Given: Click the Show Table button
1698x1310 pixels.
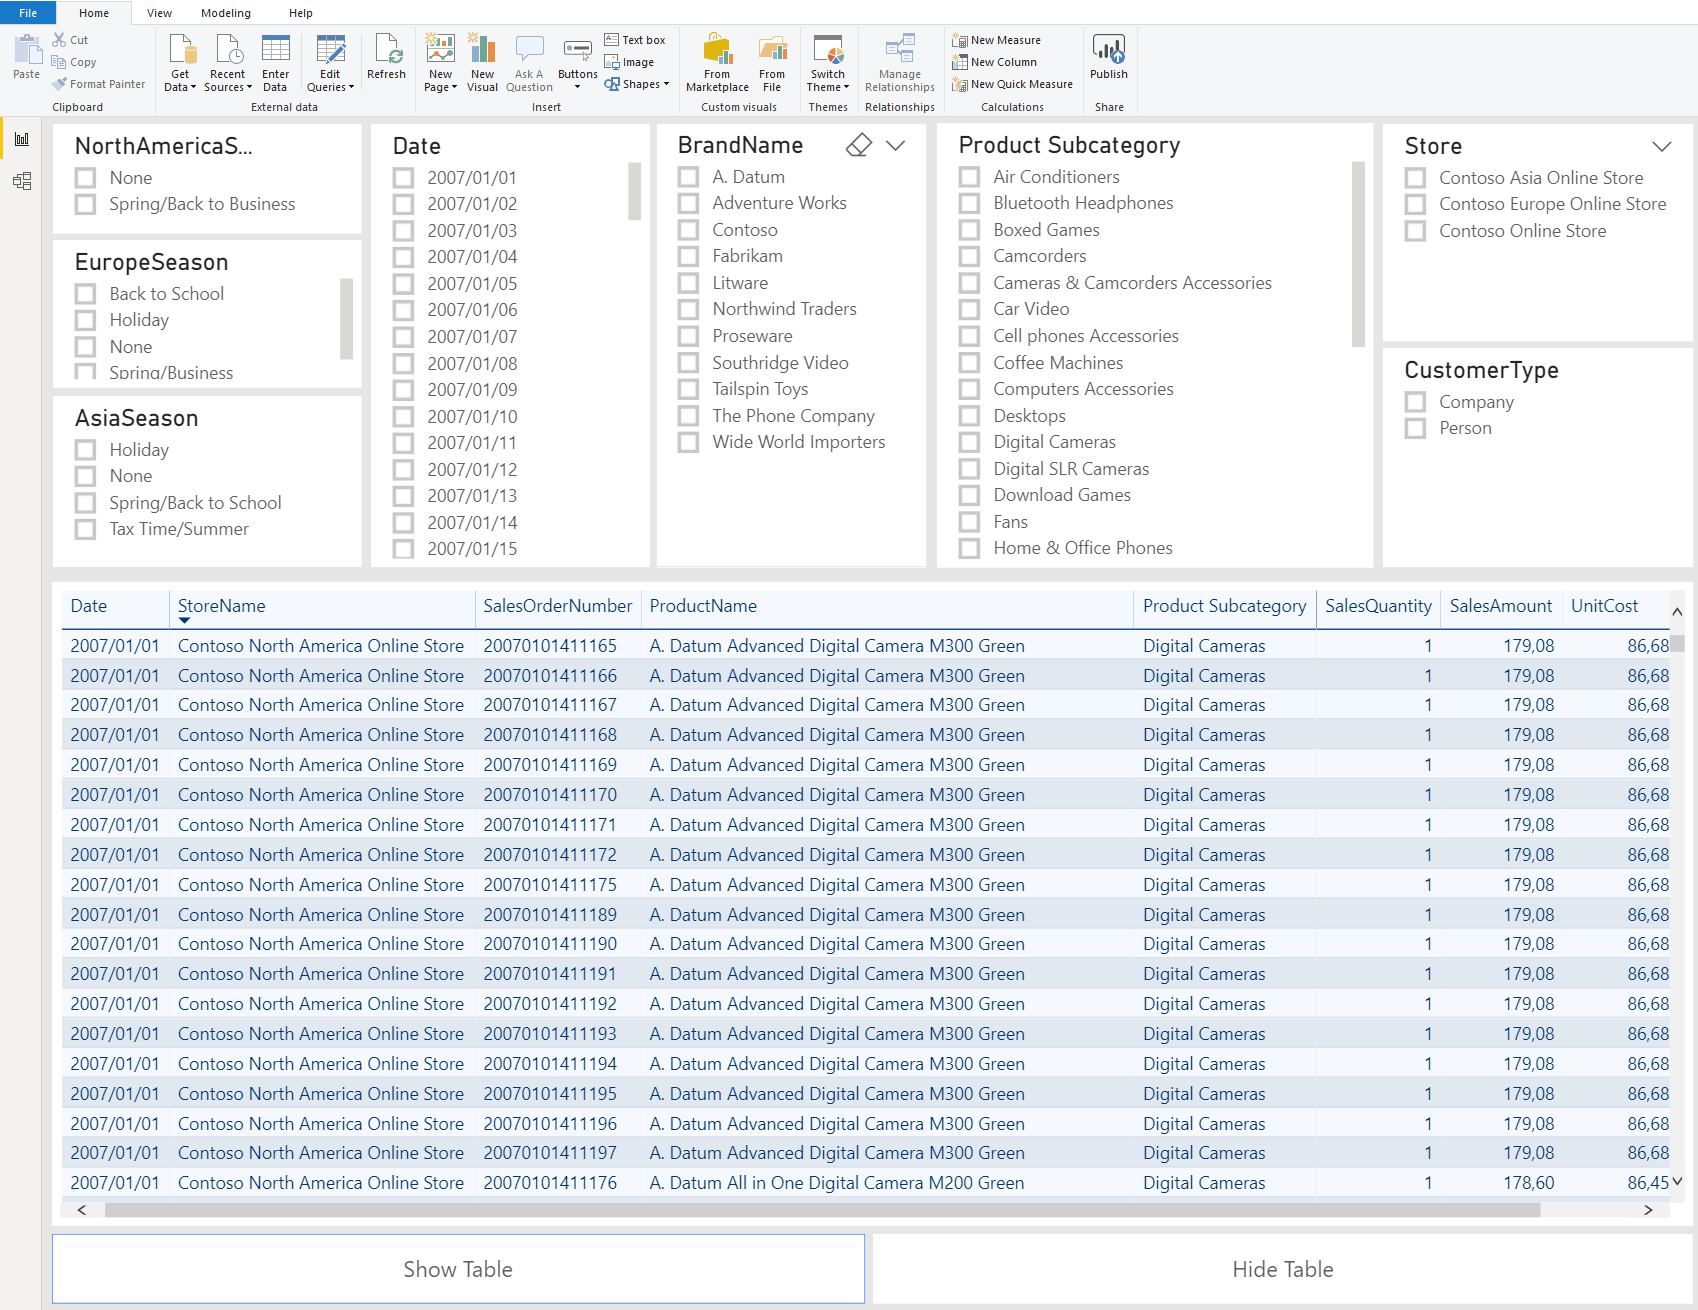Looking at the screenshot, I should coord(458,1269).
